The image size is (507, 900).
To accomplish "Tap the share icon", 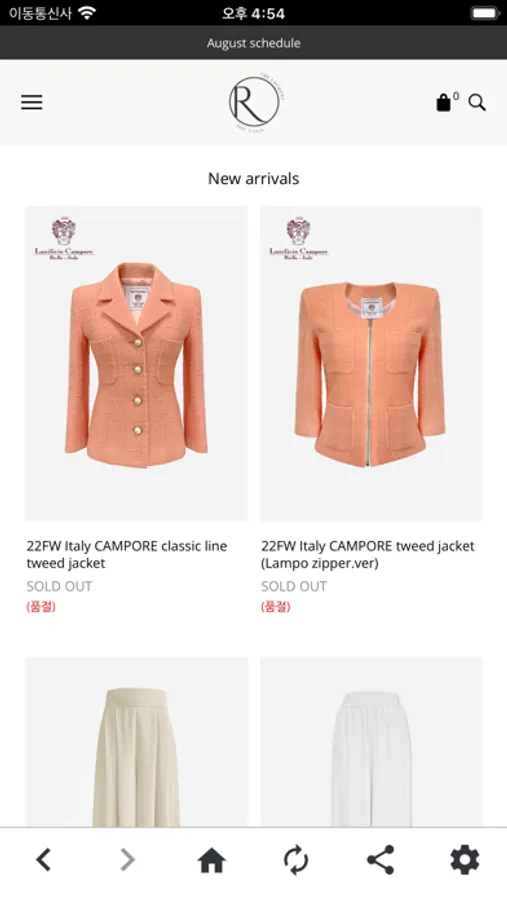I will pyautogui.click(x=380, y=860).
